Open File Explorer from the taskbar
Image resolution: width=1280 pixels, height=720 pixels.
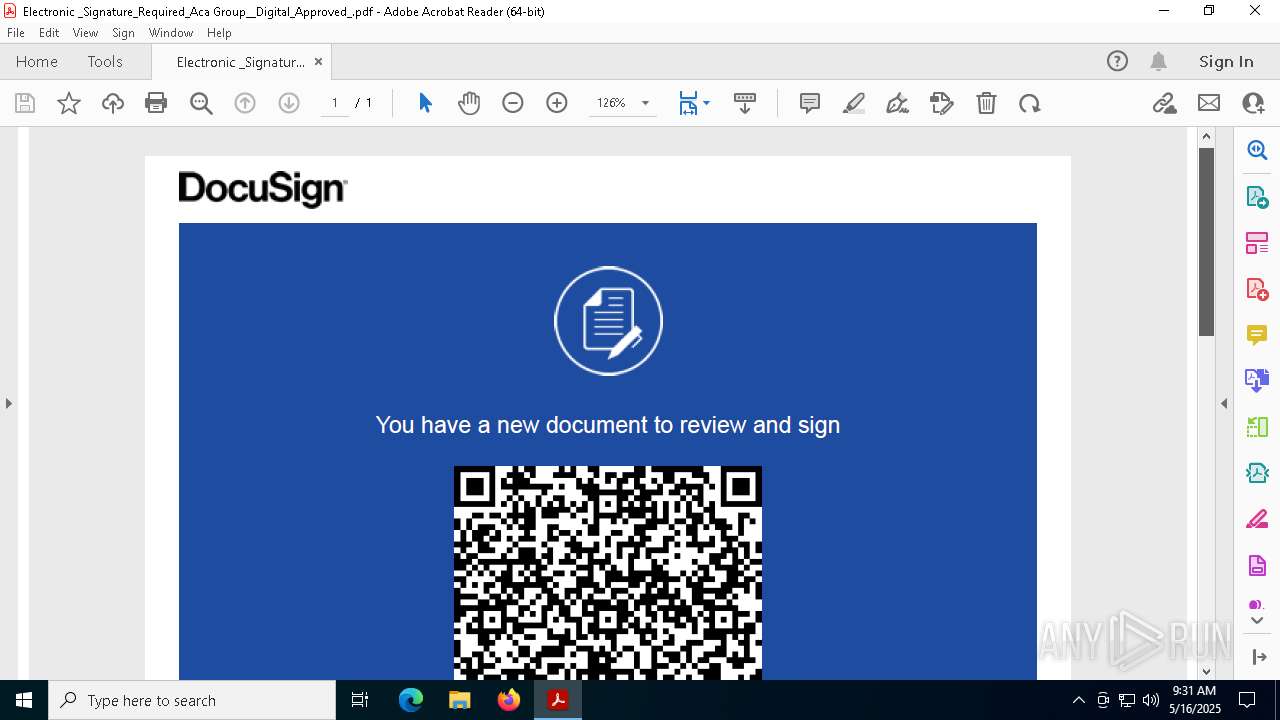[460, 700]
